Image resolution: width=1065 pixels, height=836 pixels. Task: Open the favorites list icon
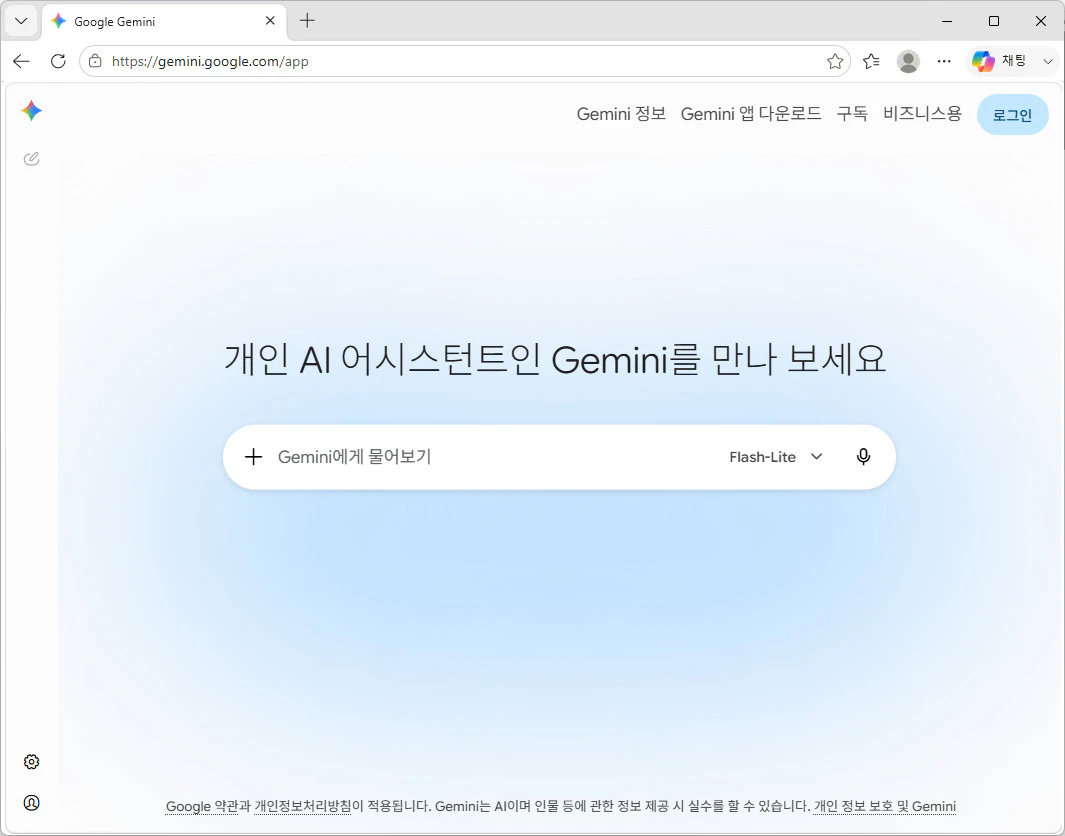[x=871, y=61]
